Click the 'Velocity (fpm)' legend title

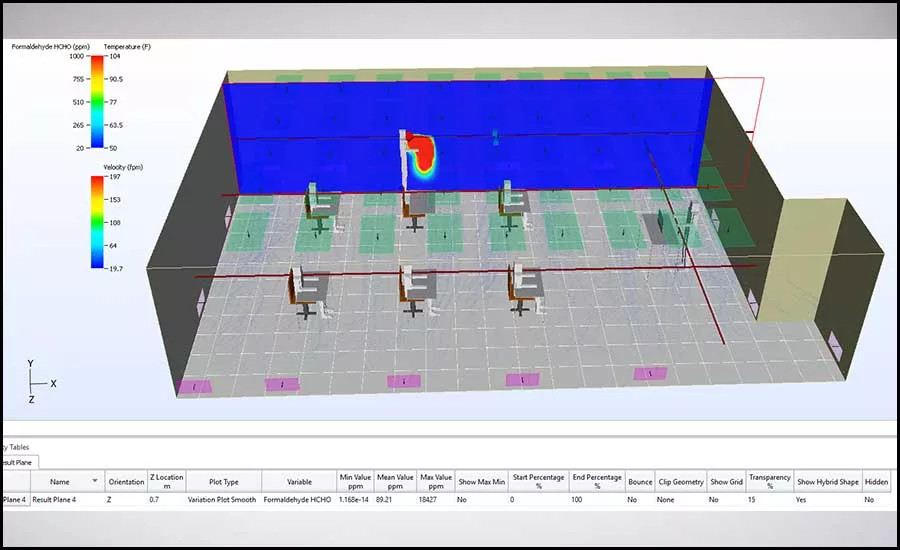pyautogui.click(x=123, y=167)
